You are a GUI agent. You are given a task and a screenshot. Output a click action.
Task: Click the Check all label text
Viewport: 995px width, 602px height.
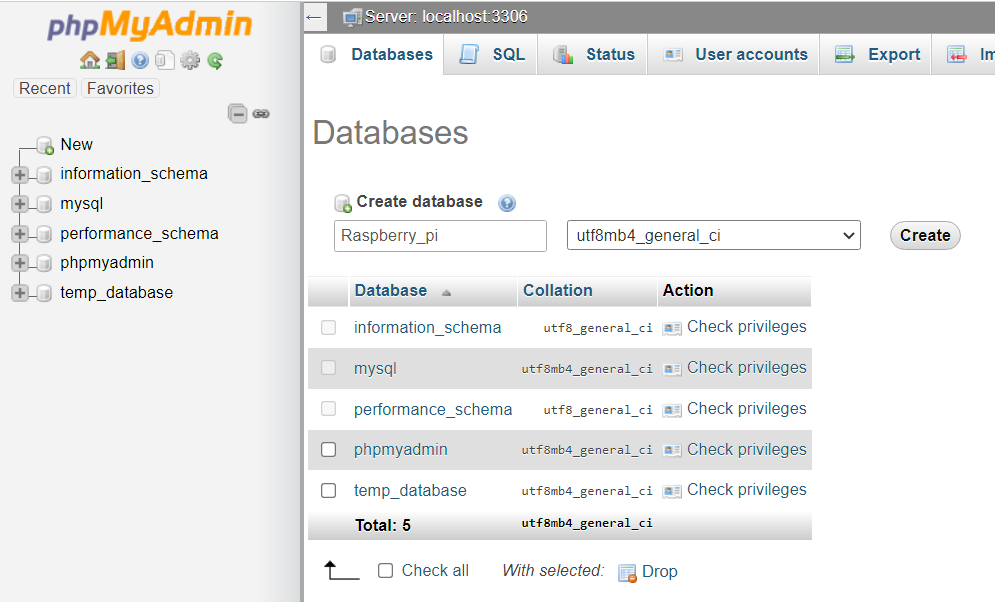click(x=435, y=570)
